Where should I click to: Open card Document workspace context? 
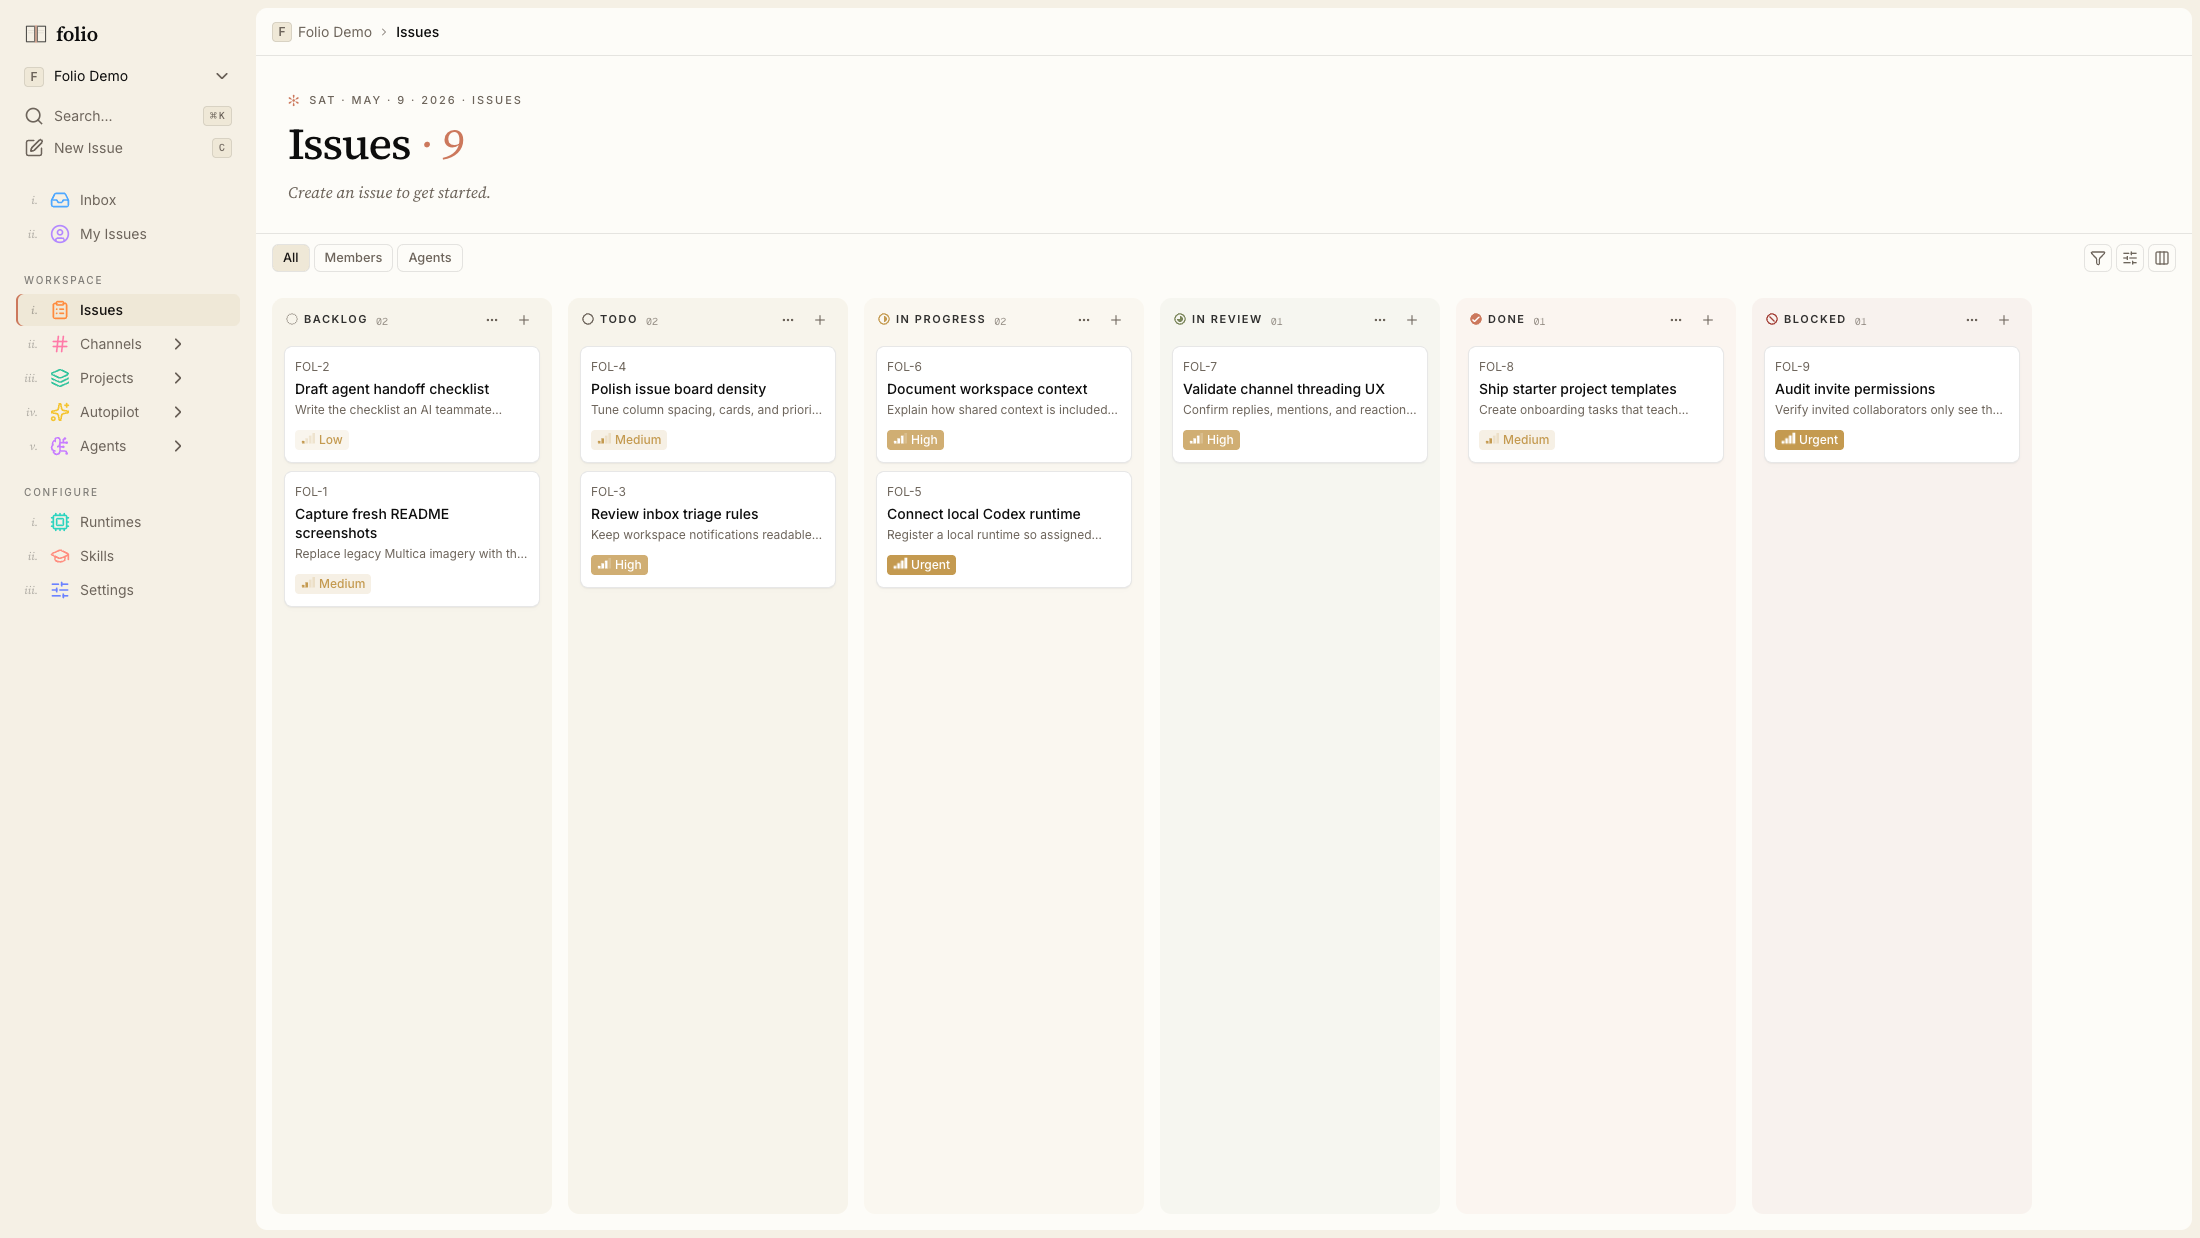[x=1004, y=404]
